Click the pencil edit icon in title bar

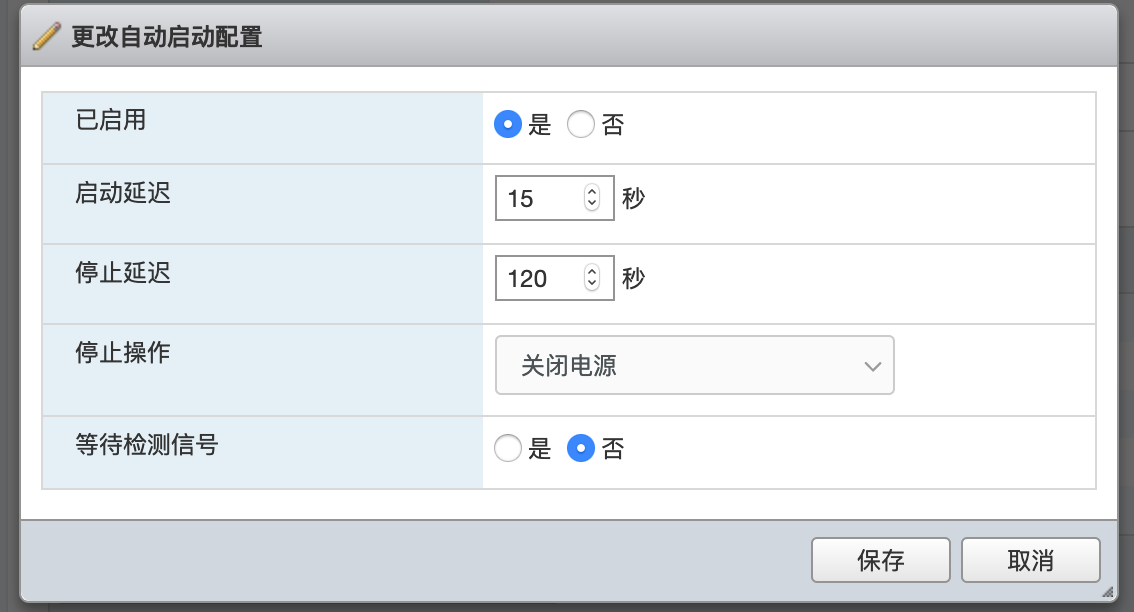(x=47, y=36)
